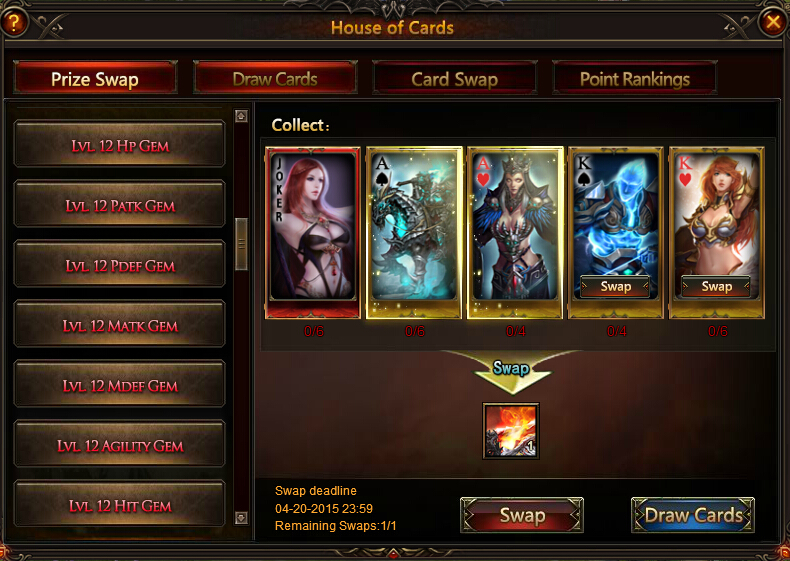
Task: Choose Lvl 12 Agility Gem prize
Action: click(119, 444)
